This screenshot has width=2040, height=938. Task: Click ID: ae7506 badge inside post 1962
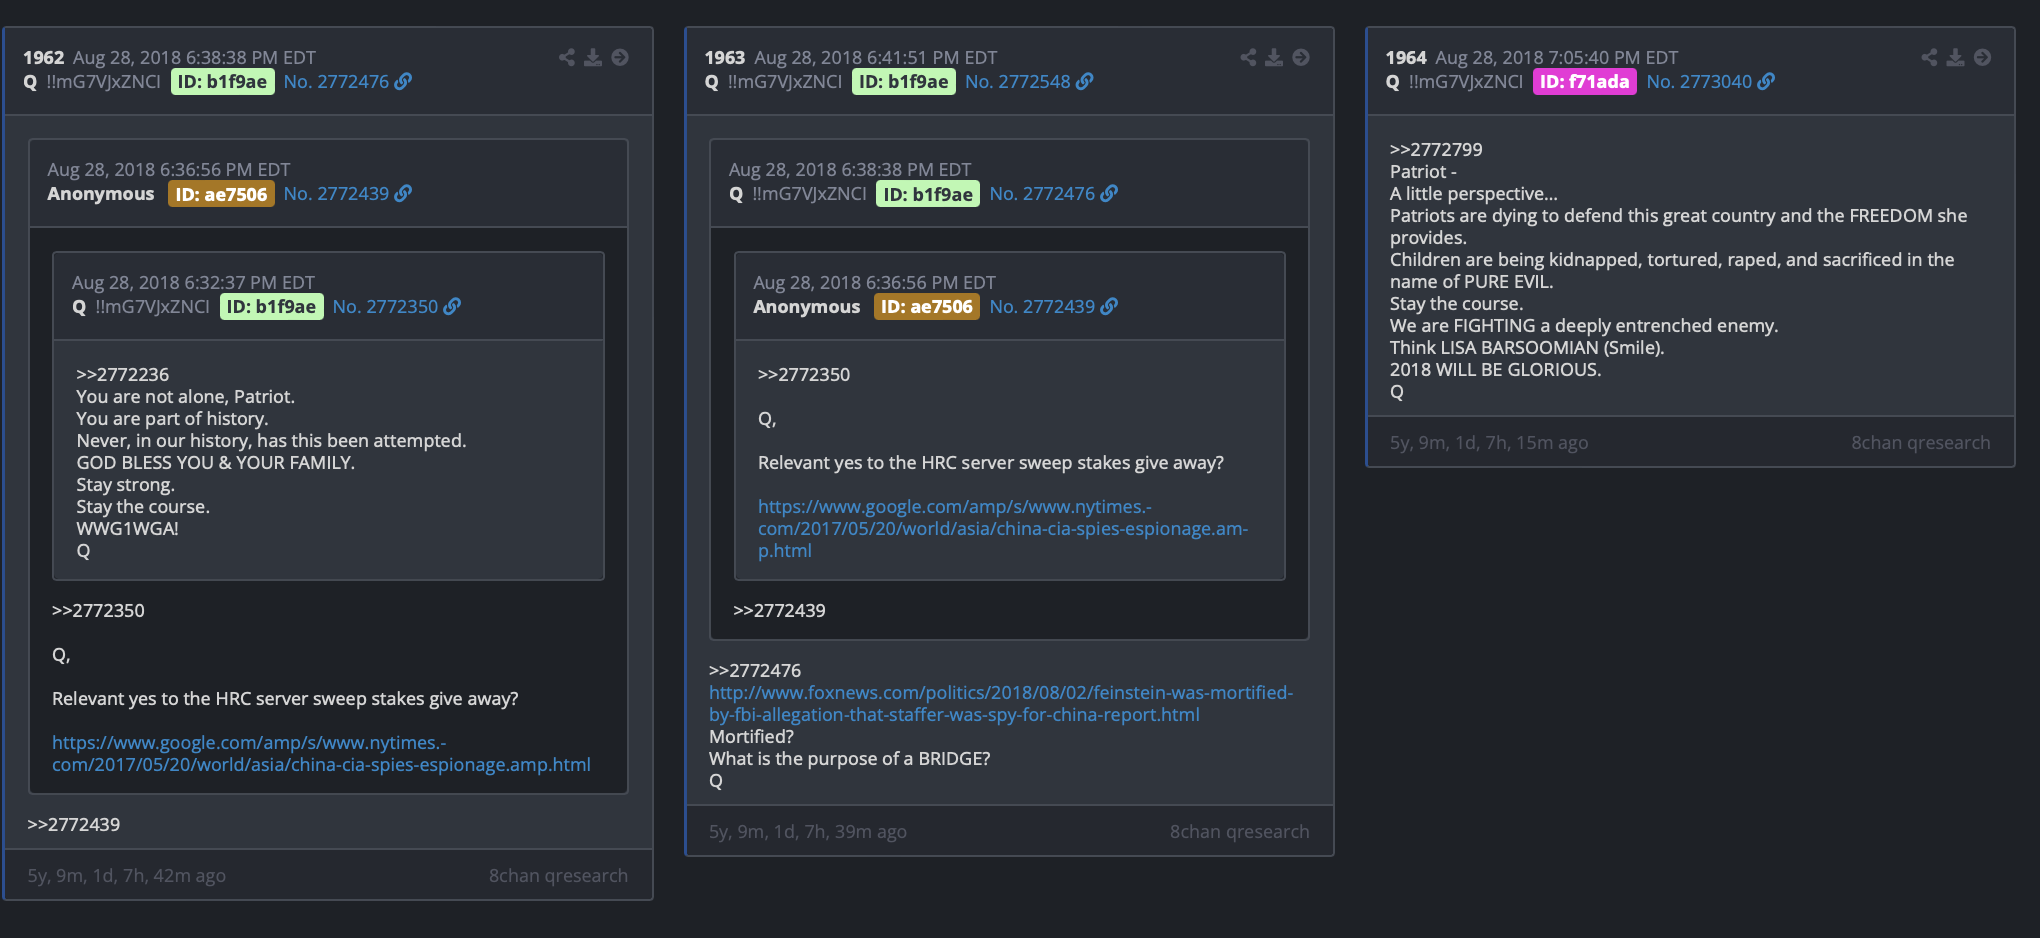[221, 194]
